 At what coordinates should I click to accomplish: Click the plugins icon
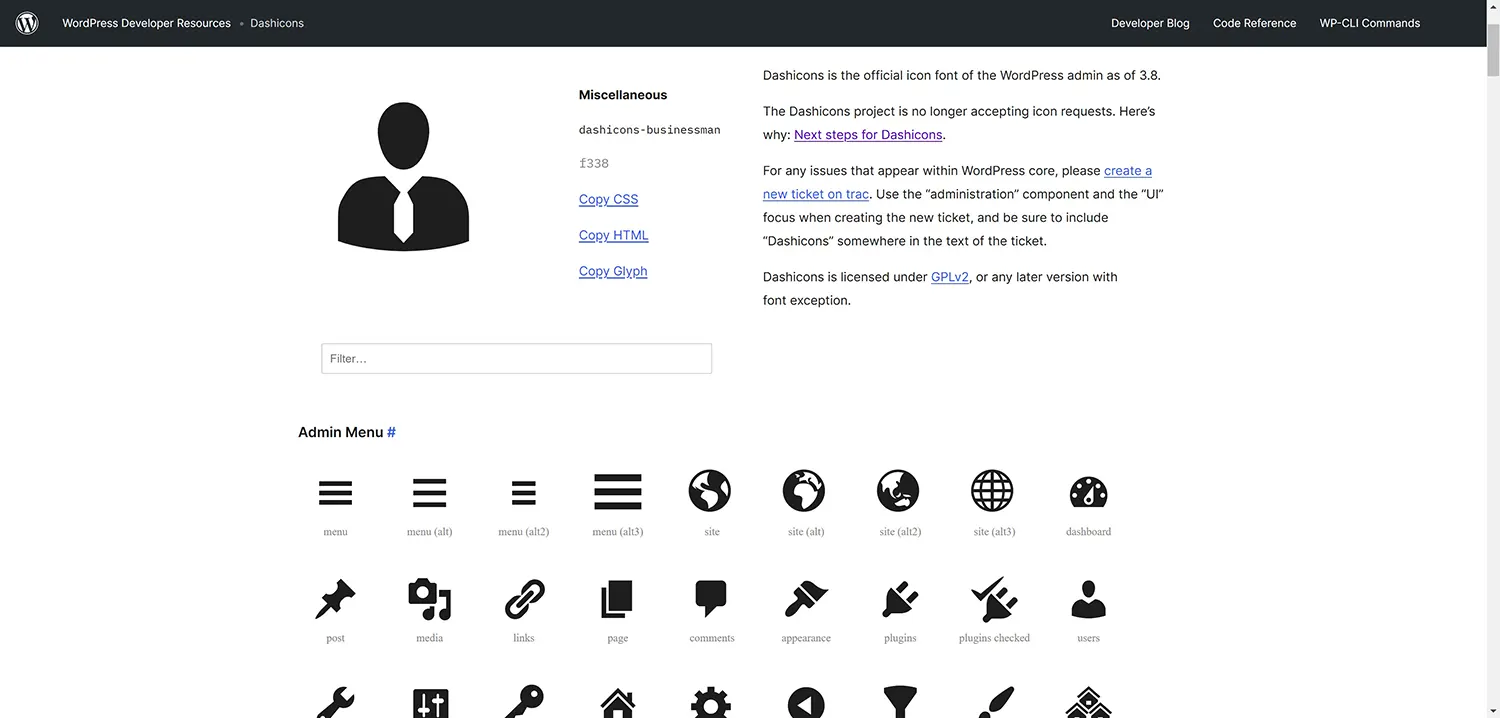point(899,597)
